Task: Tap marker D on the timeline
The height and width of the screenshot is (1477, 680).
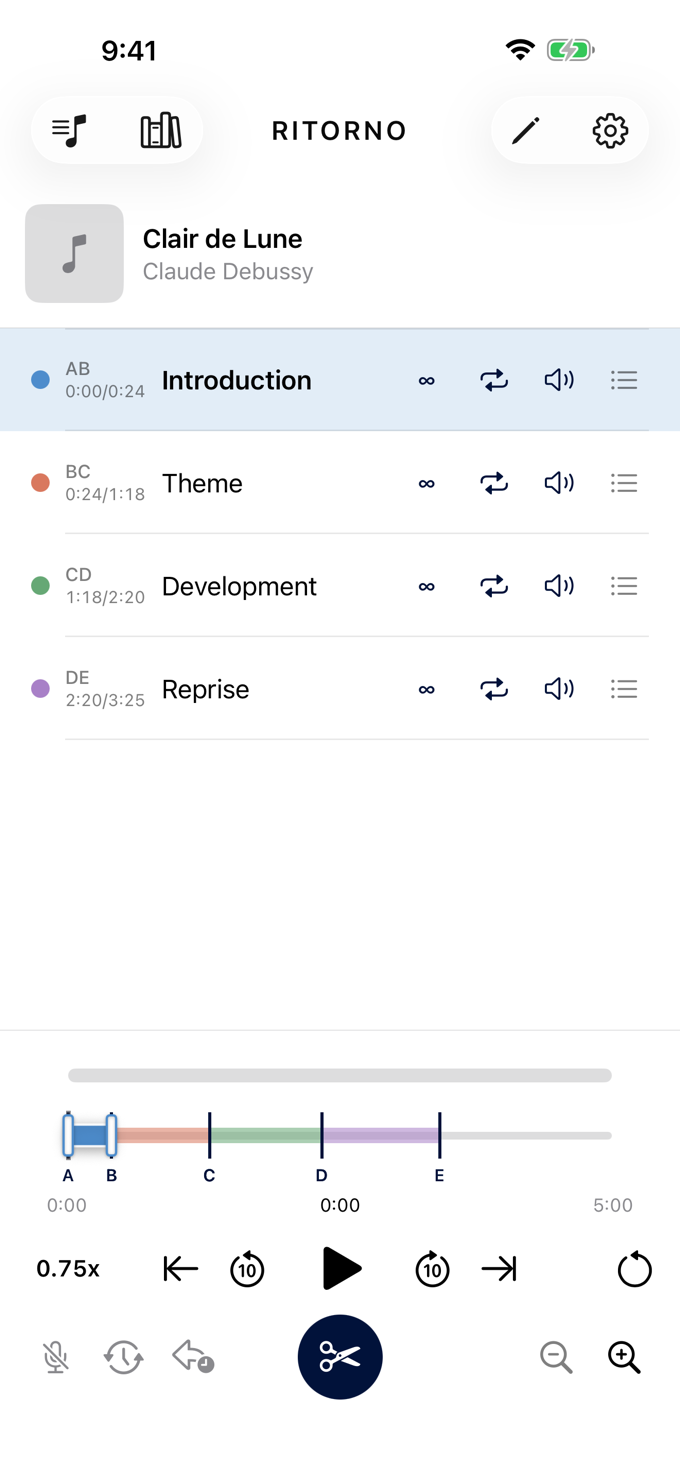Action: (x=321, y=1135)
